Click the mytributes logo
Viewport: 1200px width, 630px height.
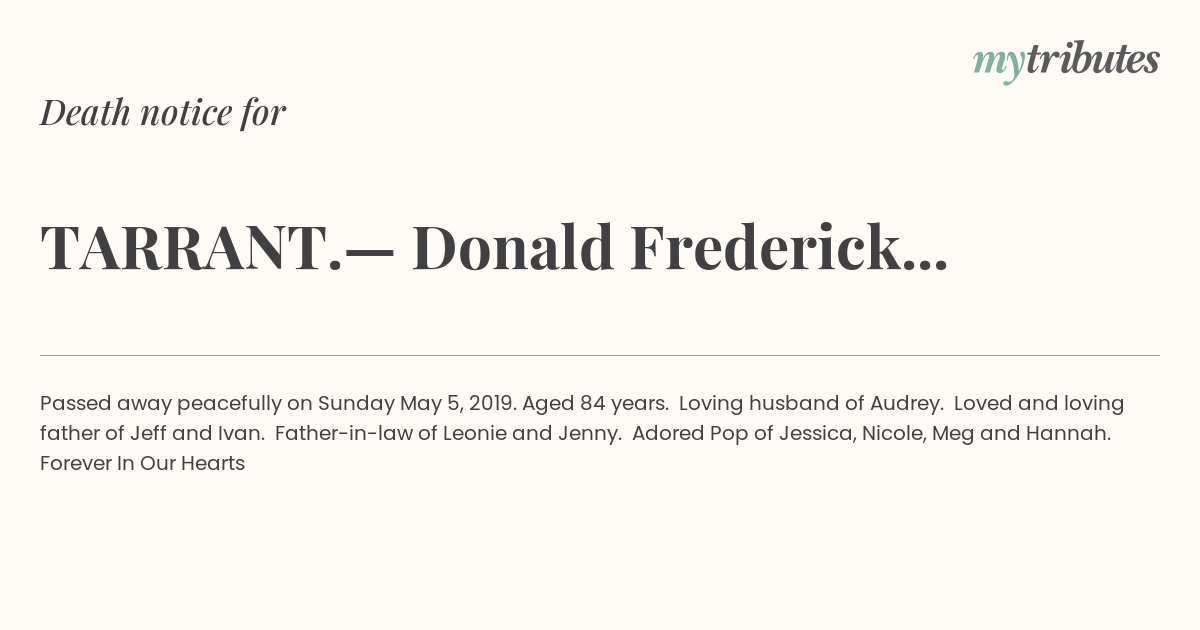point(1066,61)
